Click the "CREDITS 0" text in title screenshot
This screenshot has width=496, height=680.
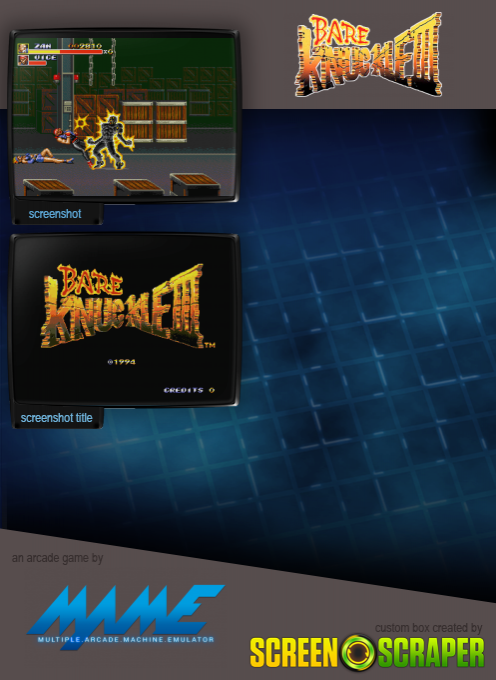click(x=189, y=390)
